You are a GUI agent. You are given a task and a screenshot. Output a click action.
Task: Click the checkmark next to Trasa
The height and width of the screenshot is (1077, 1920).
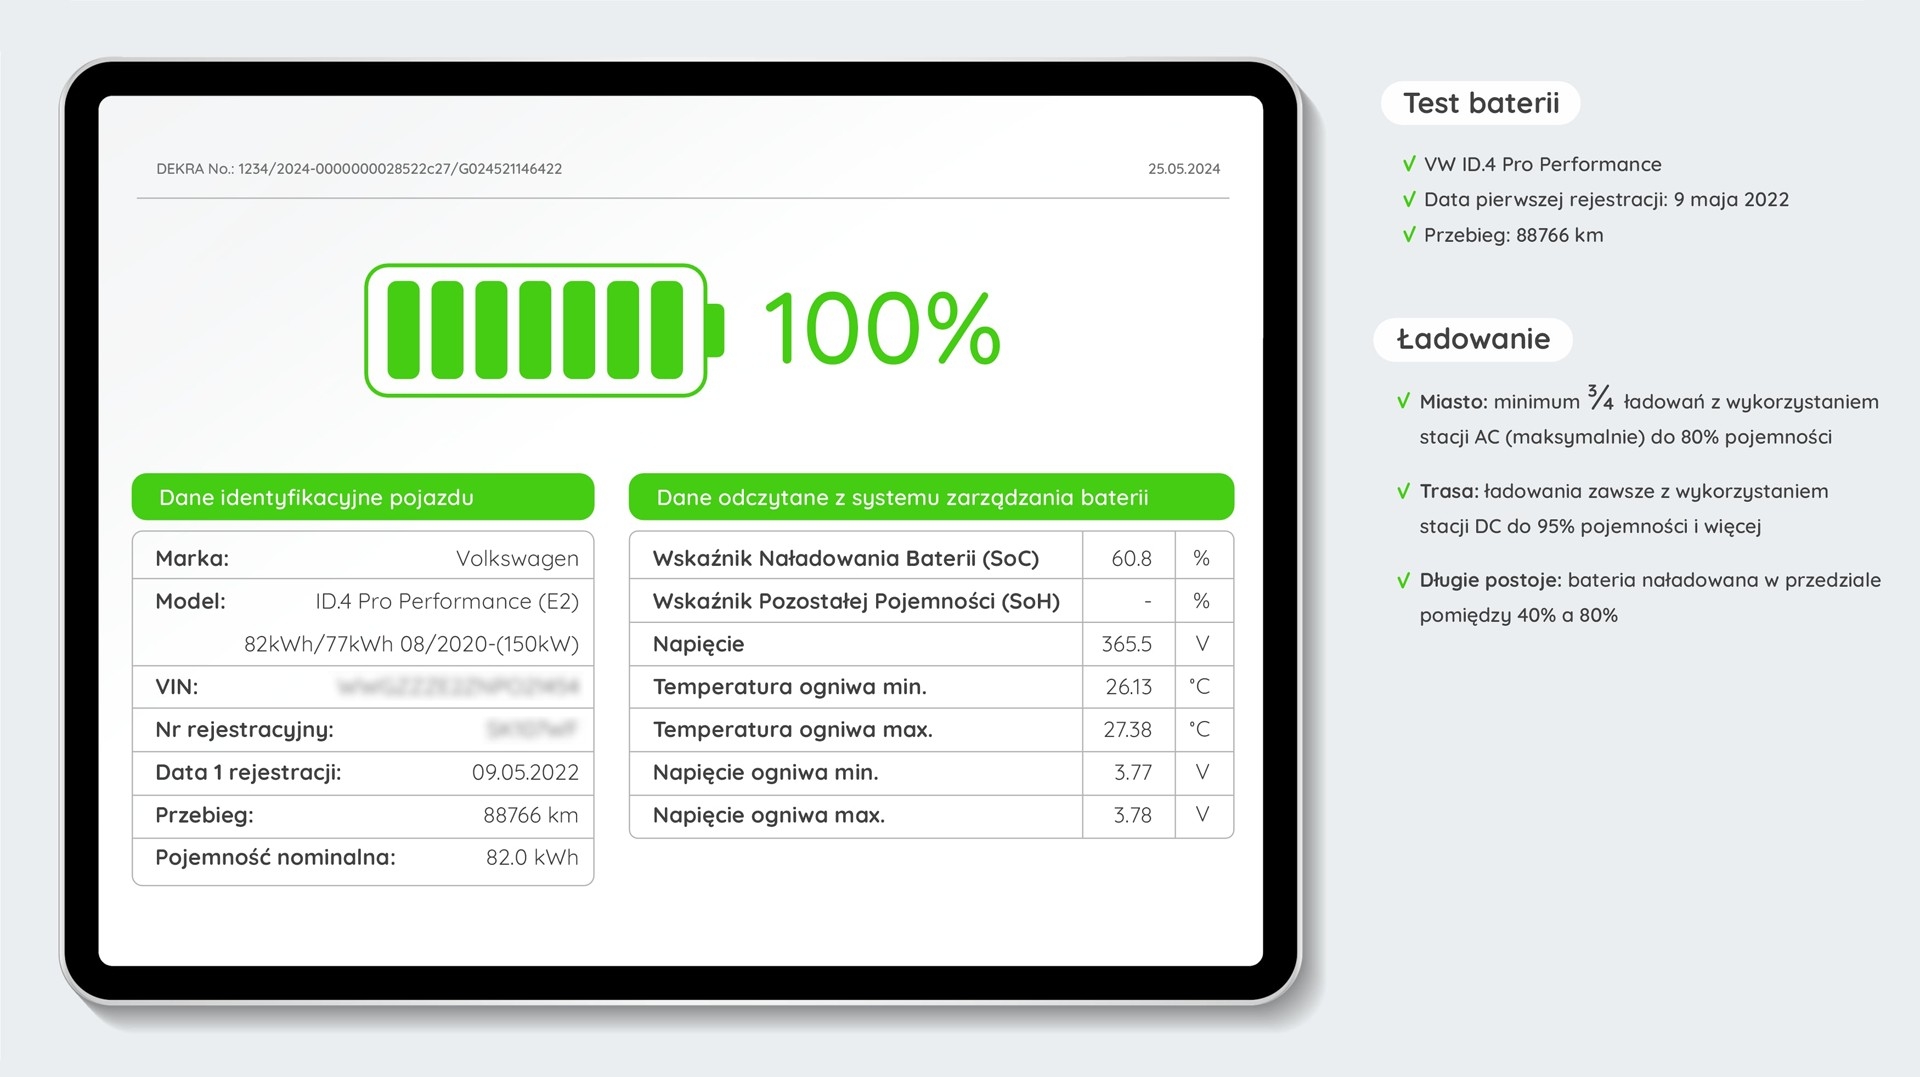(x=1403, y=491)
